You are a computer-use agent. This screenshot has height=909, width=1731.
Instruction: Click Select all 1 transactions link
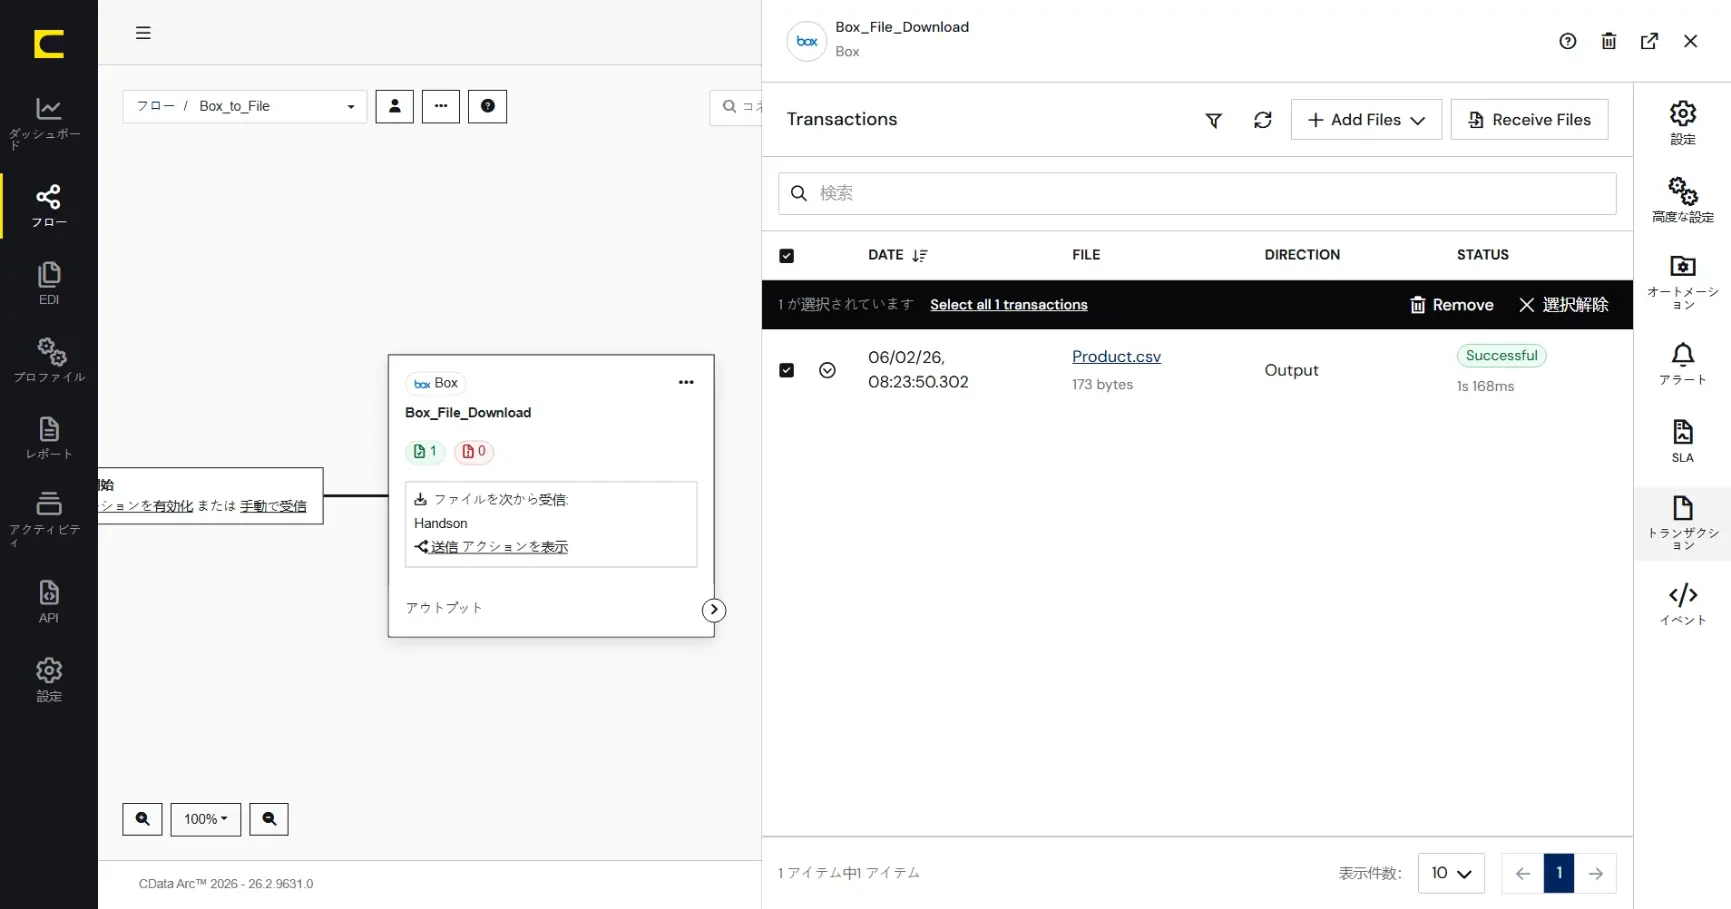(1009, 305)
